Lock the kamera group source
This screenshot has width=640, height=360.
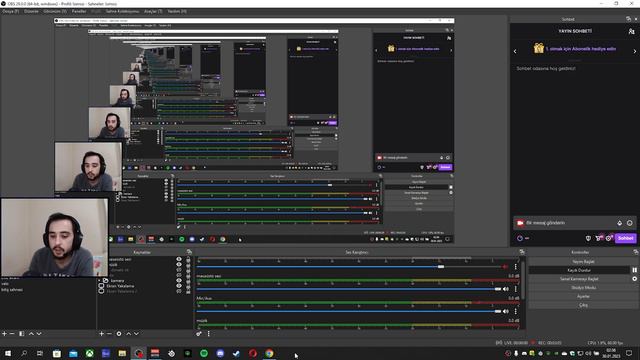point(188,280)
